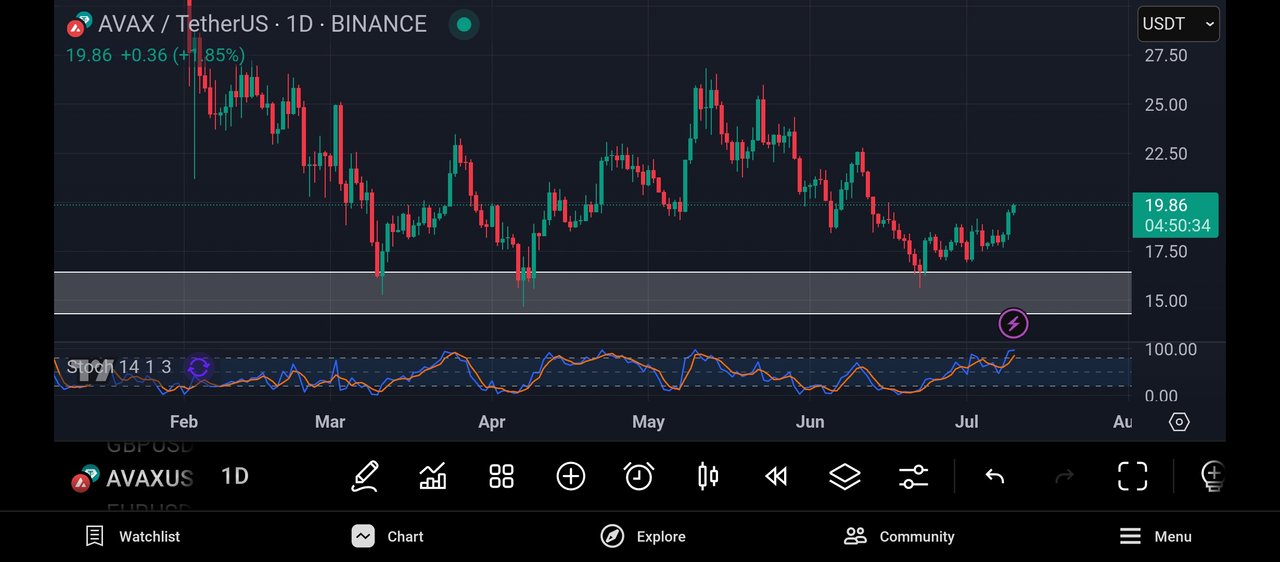Open time axis settings hexagon icon
The image size is (1280, 562).
pos(1179,422)
